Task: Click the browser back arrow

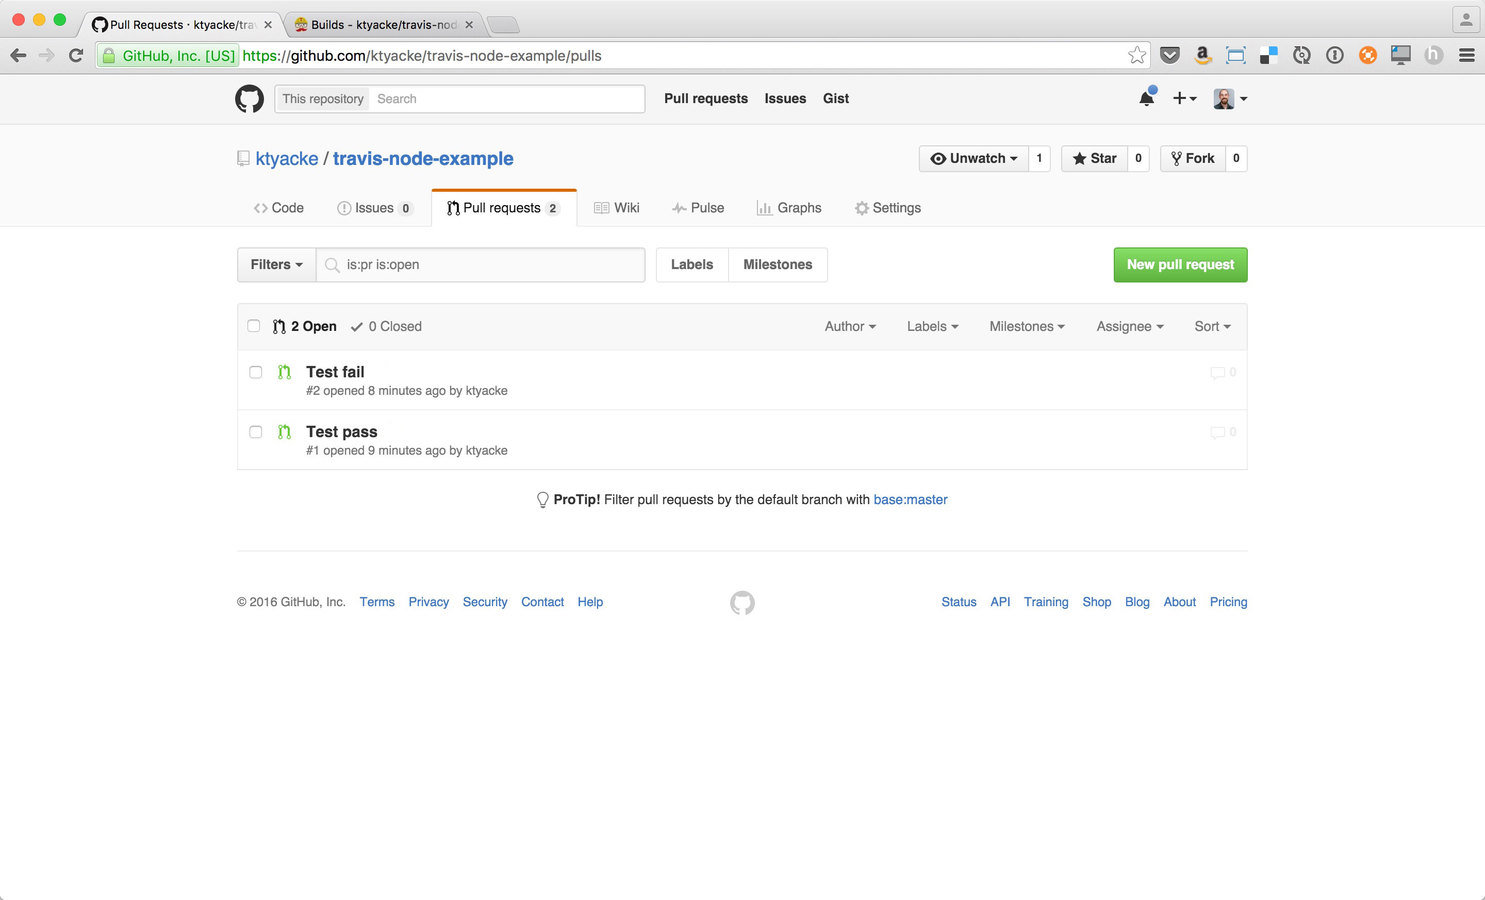Action: tap(18, 56)
